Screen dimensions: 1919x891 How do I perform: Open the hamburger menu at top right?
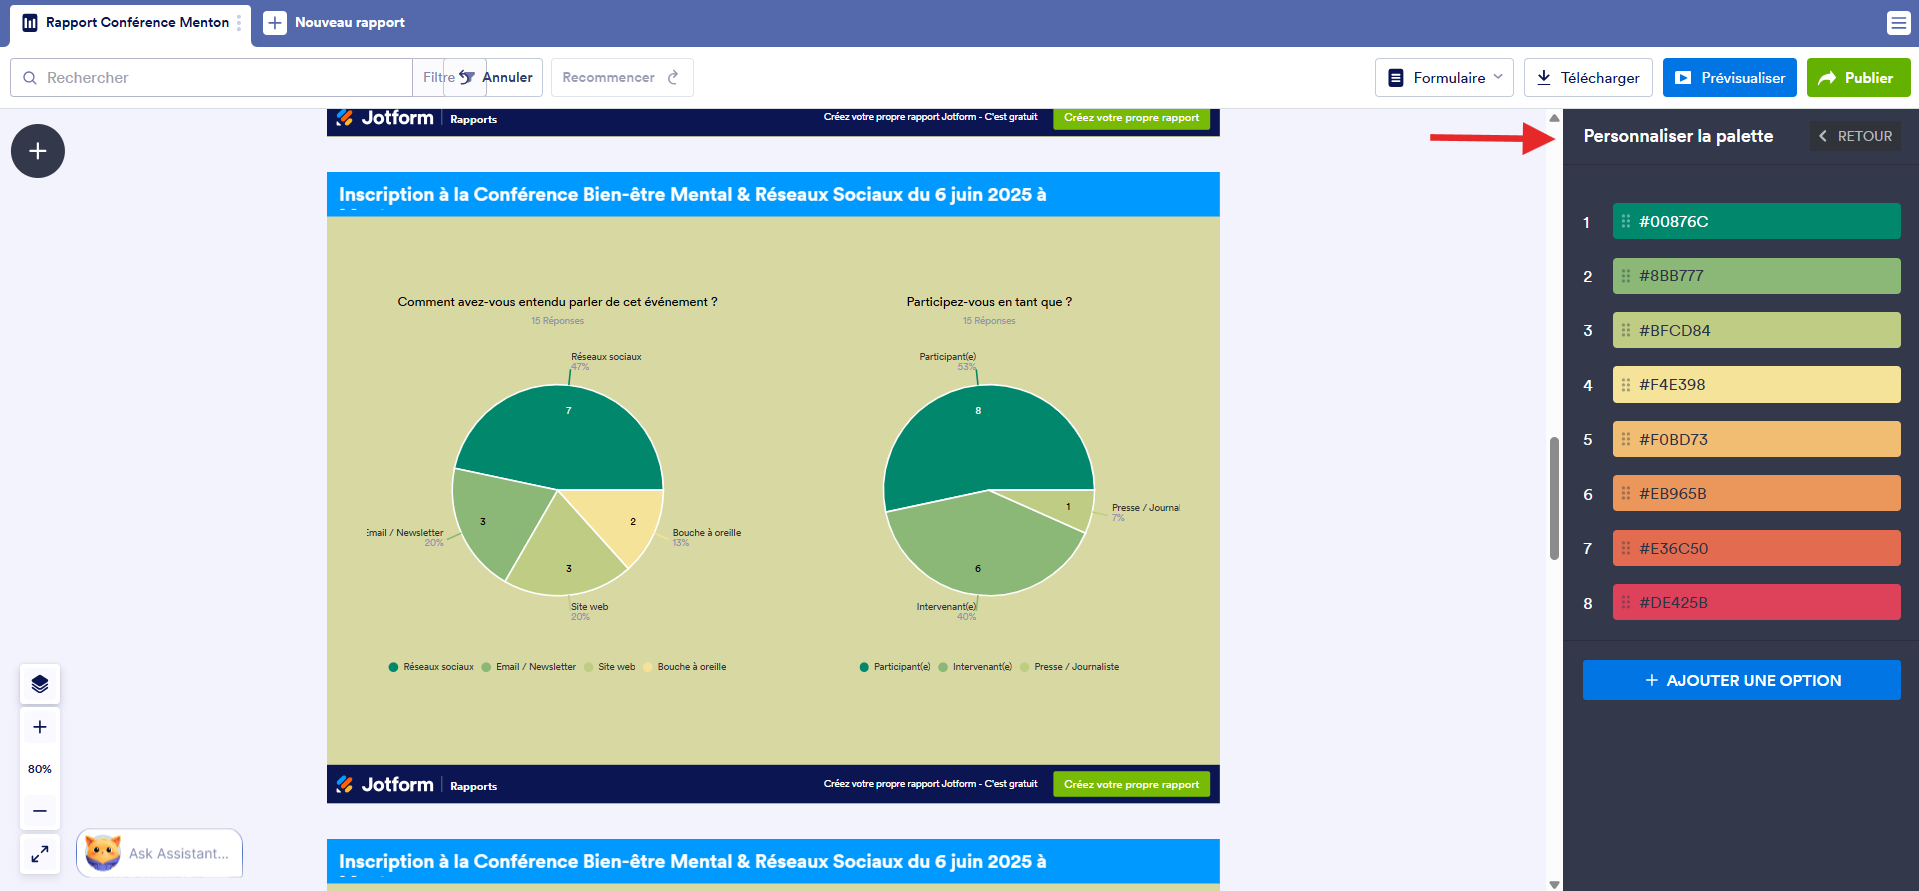(1898, 23)
